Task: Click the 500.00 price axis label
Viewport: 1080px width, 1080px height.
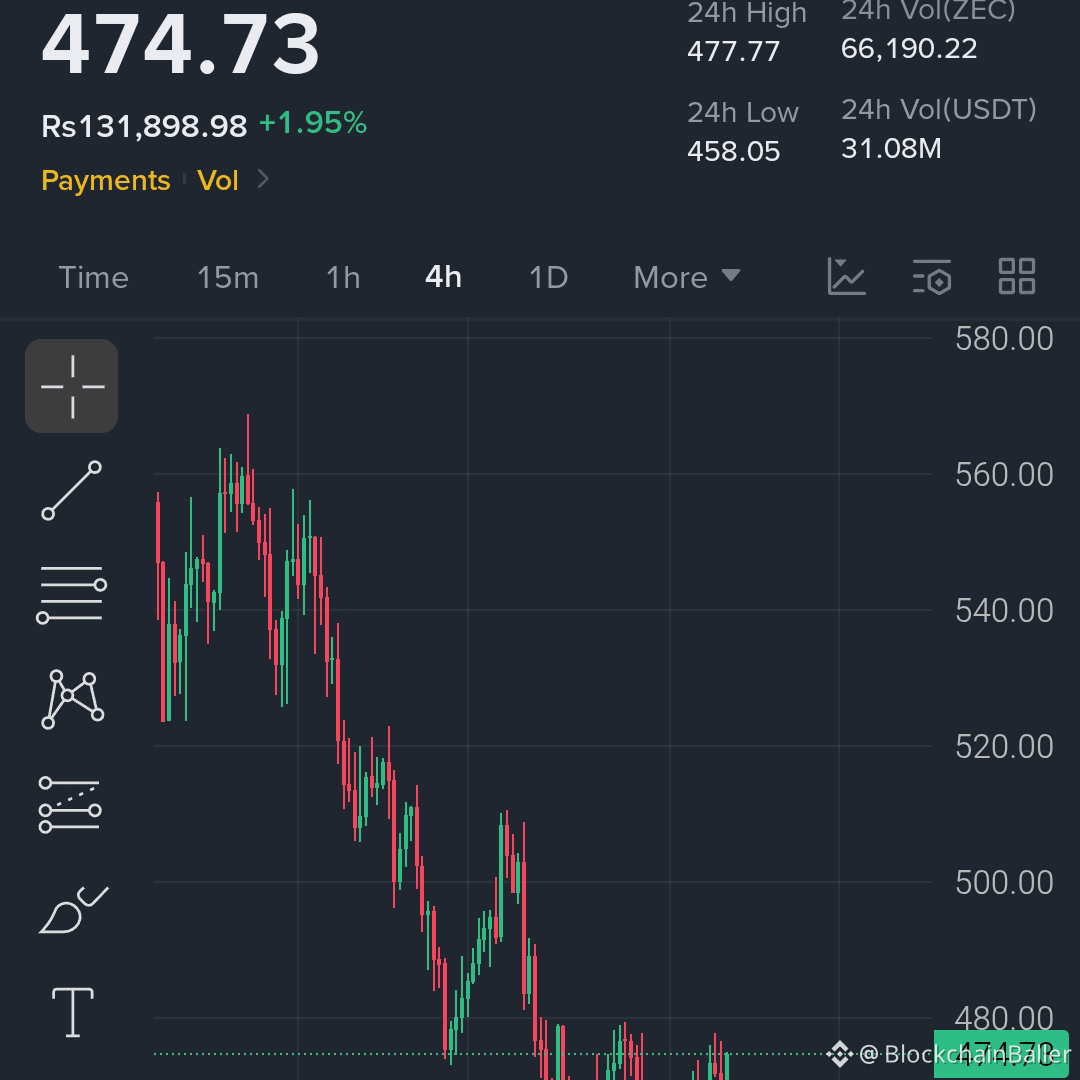Action: (1004, 882)
